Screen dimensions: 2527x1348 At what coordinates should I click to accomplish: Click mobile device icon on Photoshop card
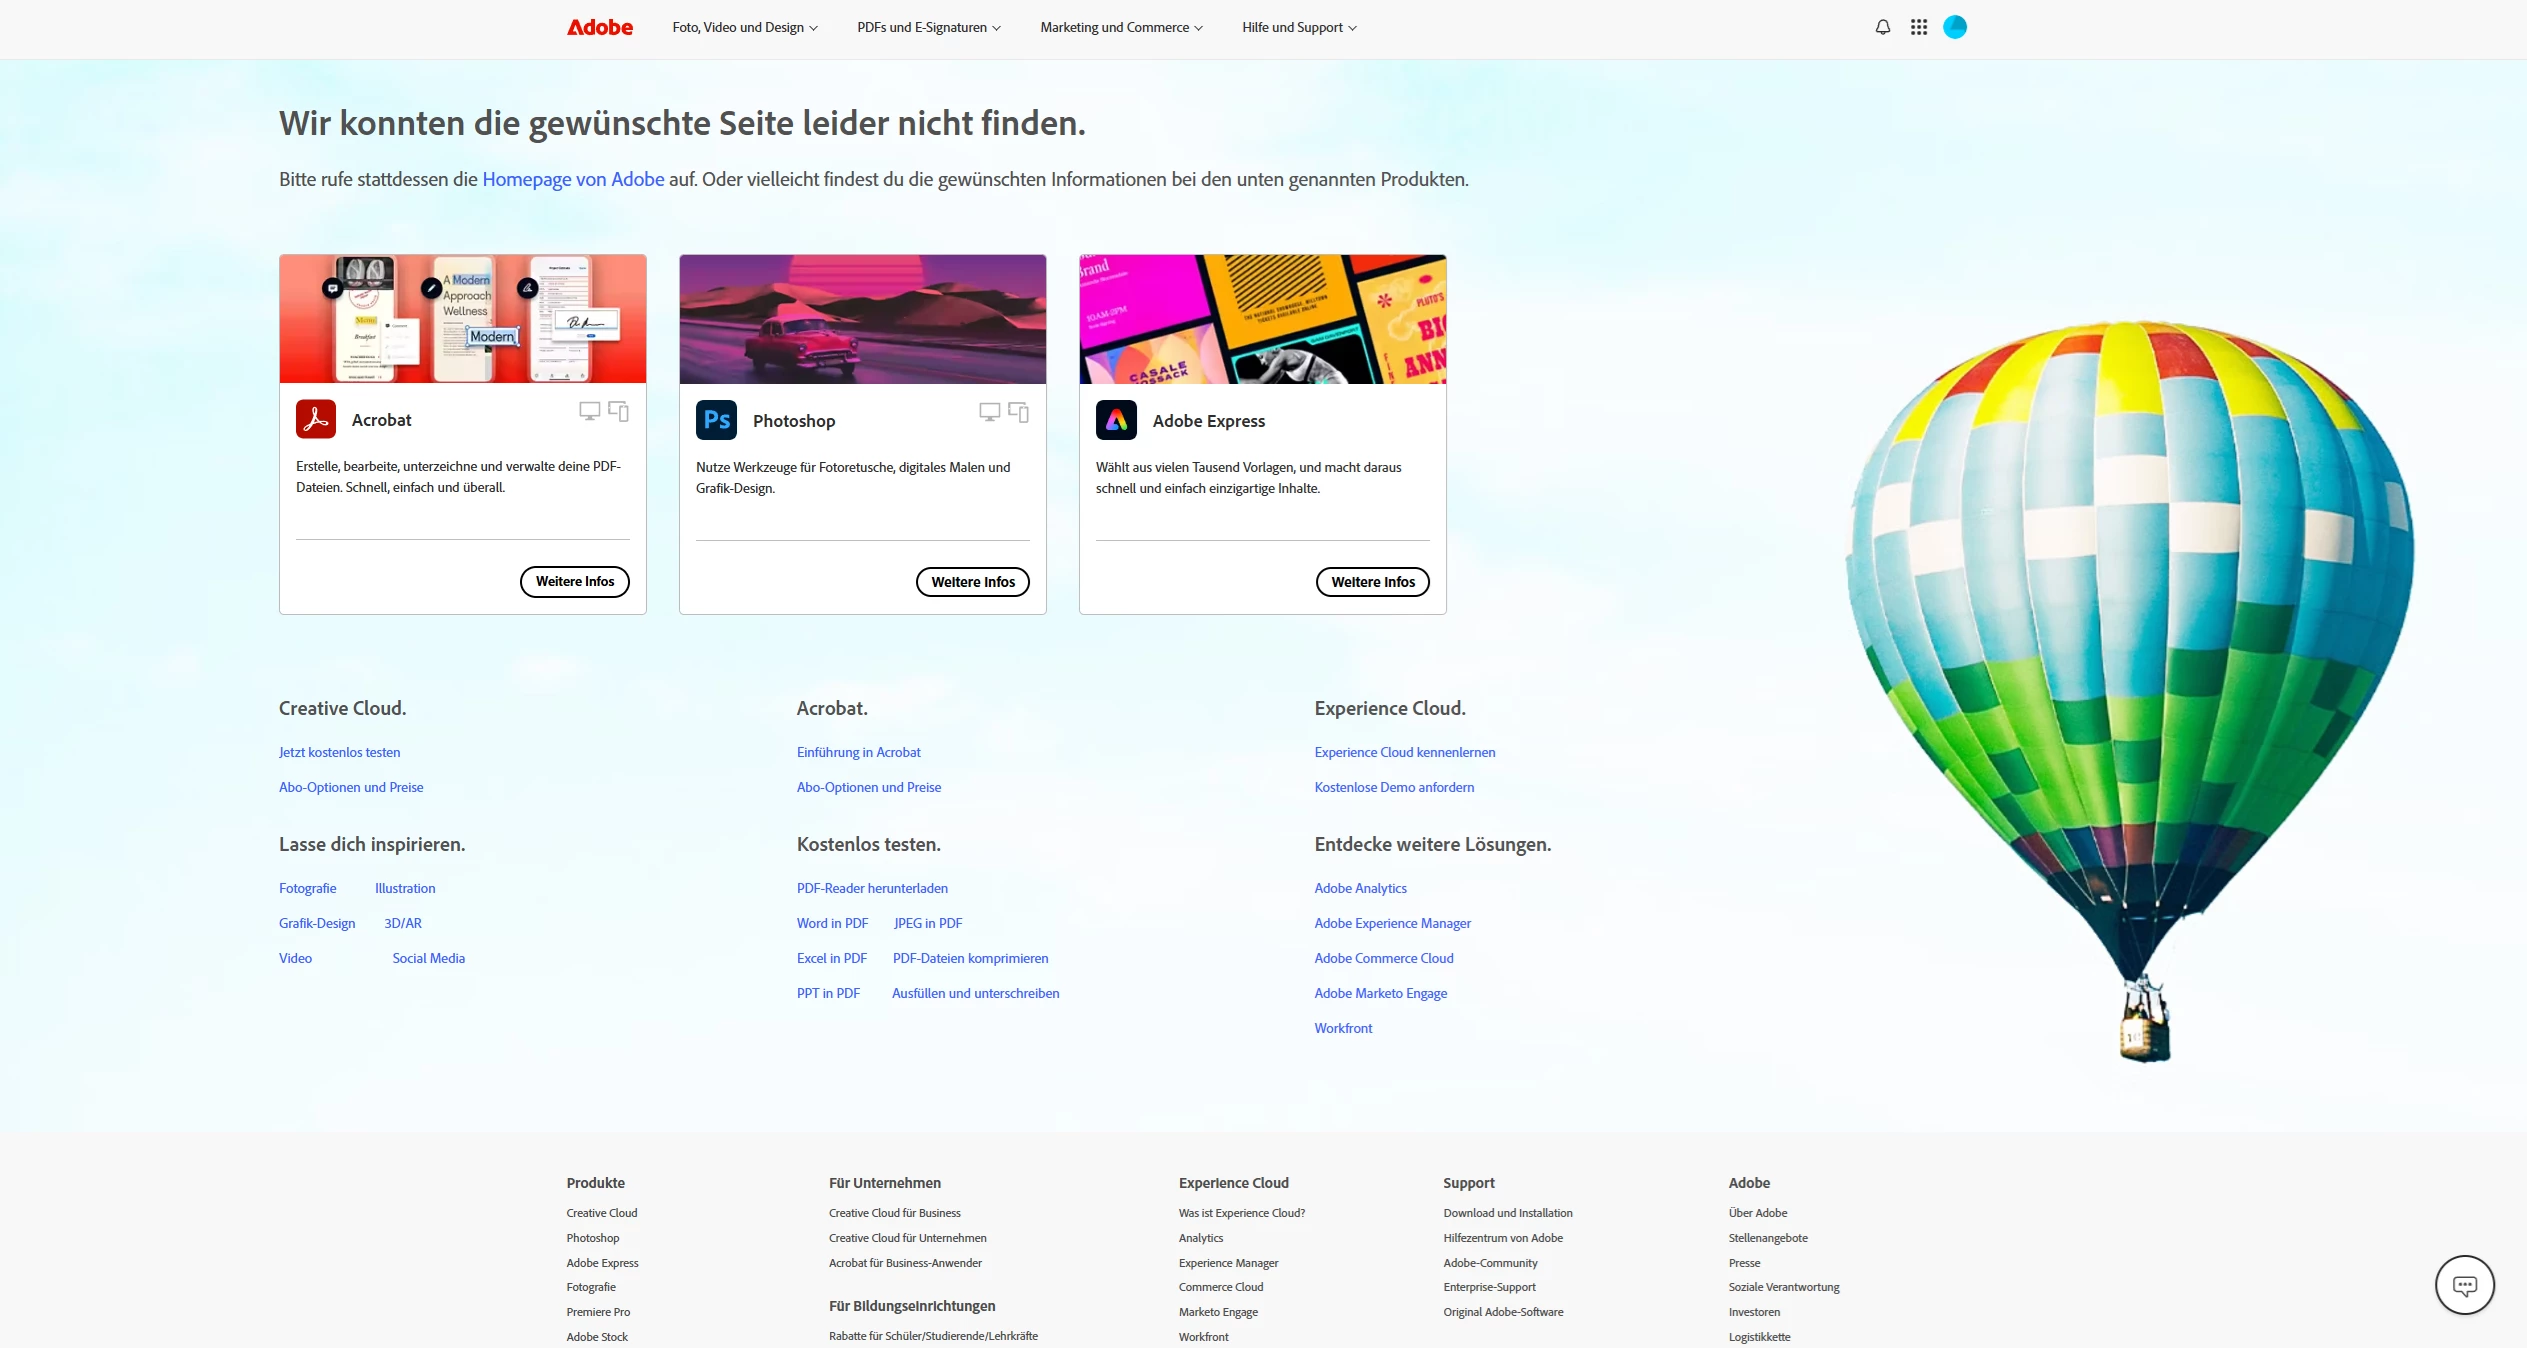pos(1019,412)
